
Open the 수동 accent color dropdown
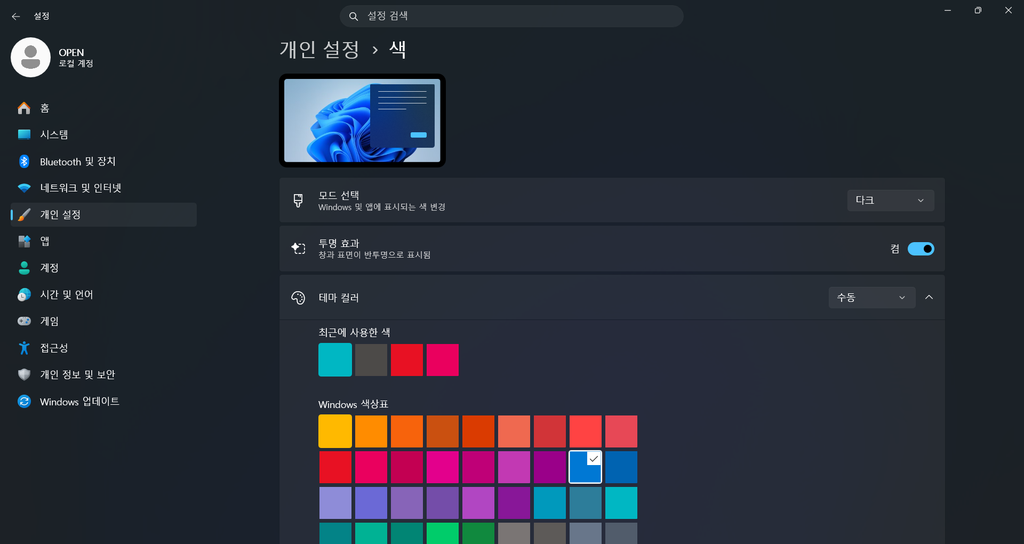tap(872, 298)
